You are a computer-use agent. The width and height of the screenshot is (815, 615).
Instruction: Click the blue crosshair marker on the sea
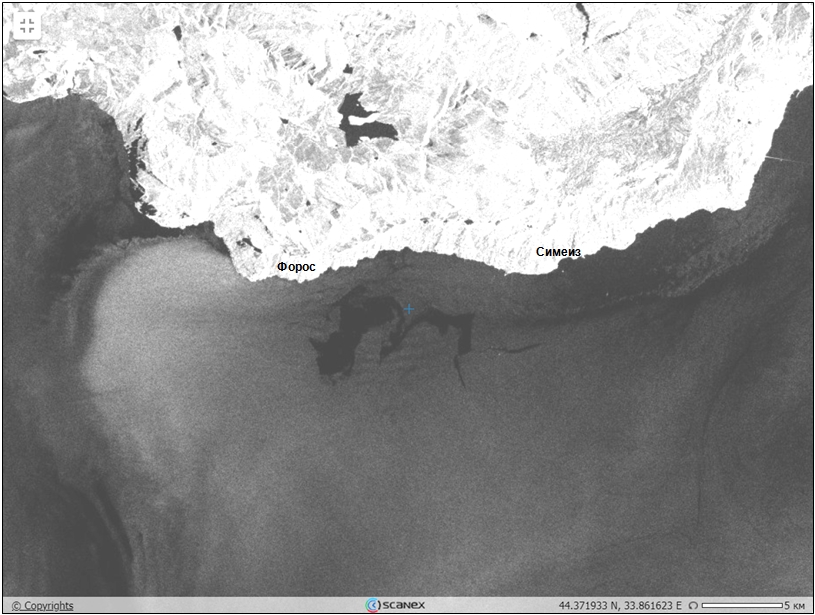[409, 309]
